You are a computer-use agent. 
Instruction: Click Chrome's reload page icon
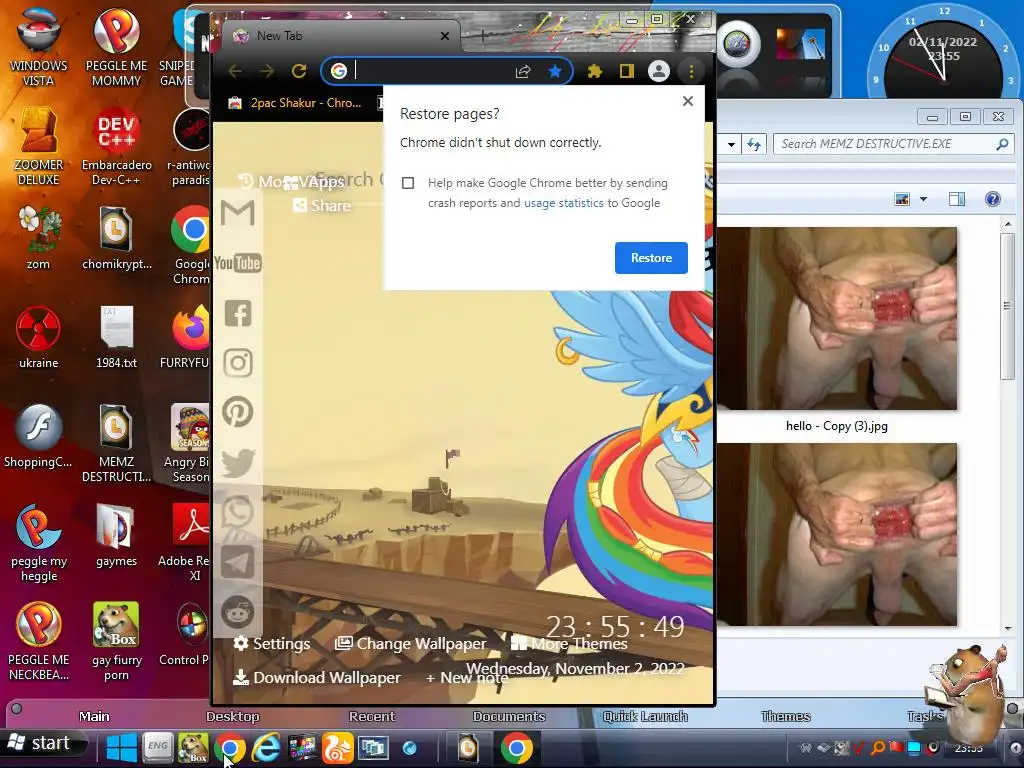pos(299,71)
